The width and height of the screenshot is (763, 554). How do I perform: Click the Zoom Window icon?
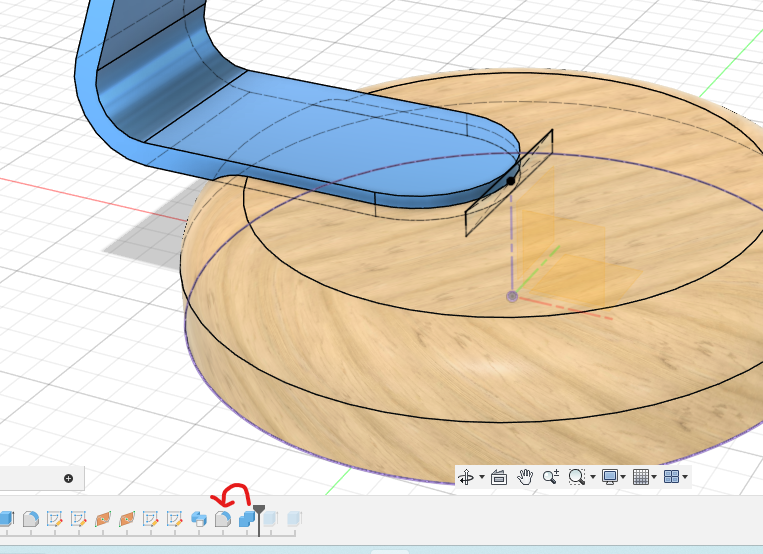click(x=576, y=478)
